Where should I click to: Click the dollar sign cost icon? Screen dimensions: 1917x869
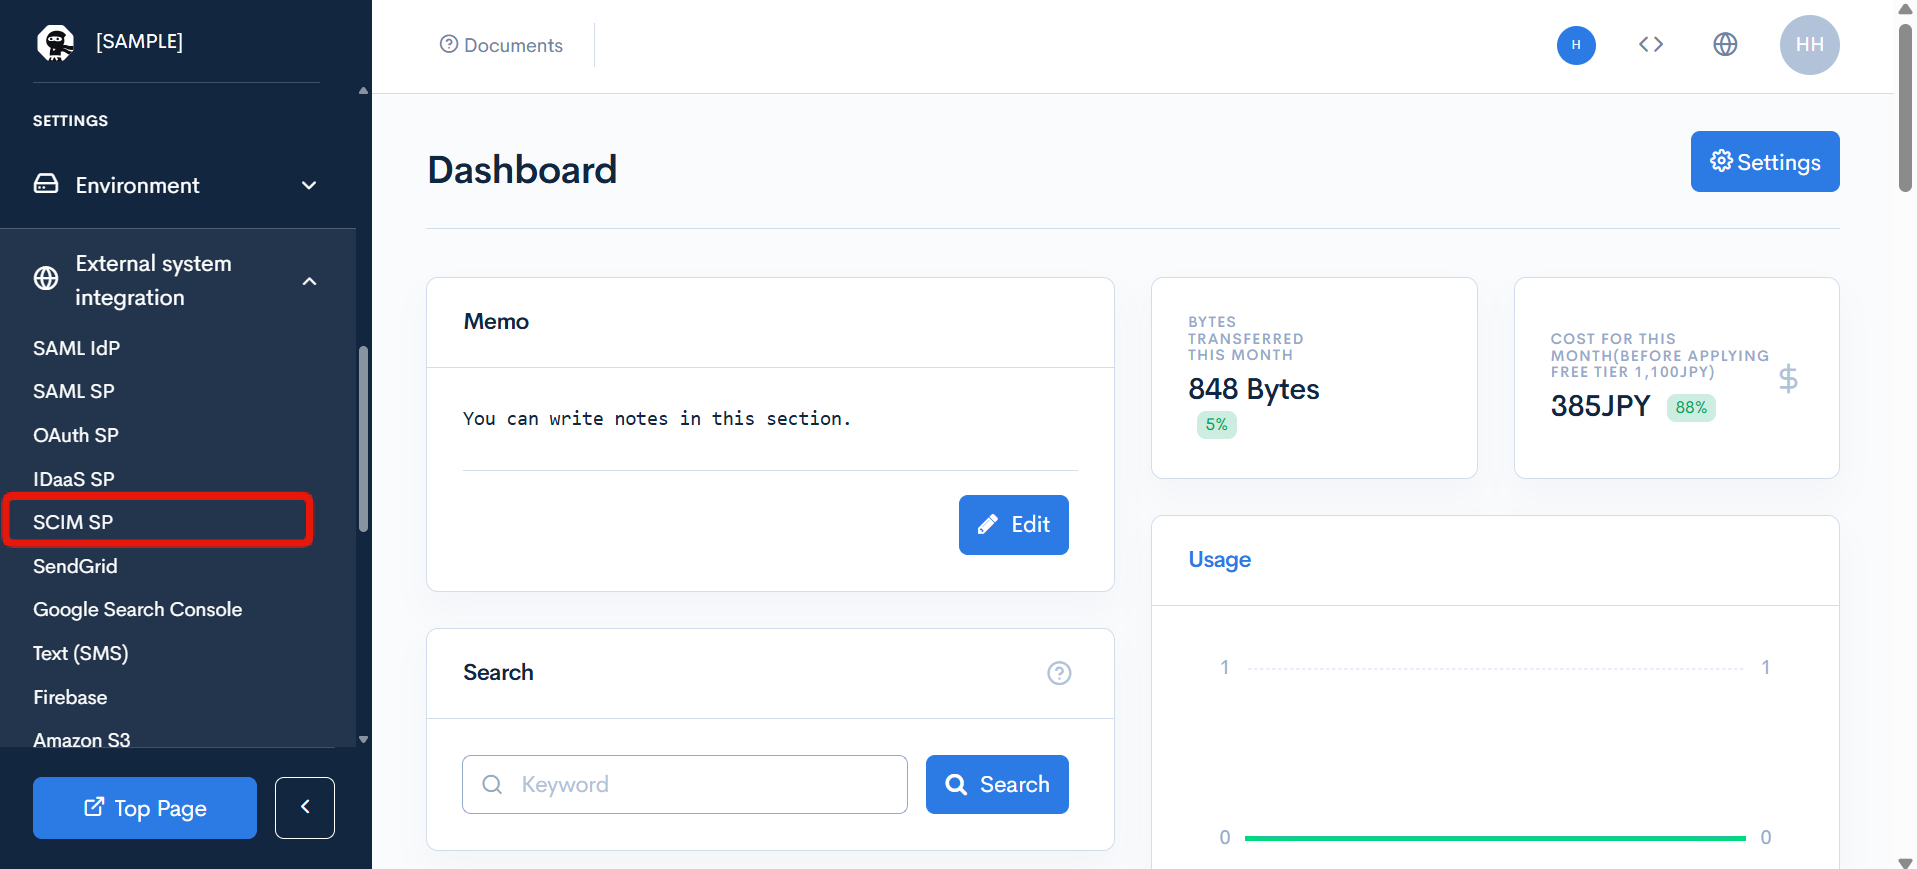point(1787,379)
